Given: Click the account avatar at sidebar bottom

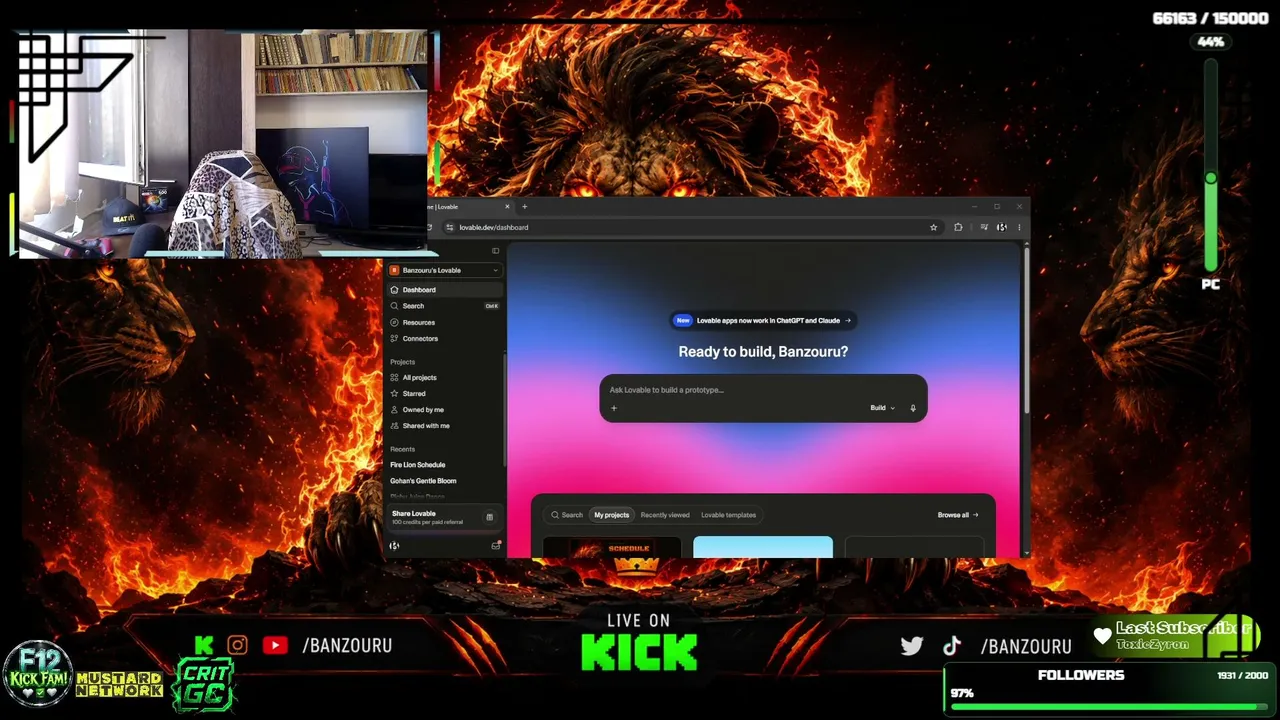Looking at the screenshot, I should [394, 546].
